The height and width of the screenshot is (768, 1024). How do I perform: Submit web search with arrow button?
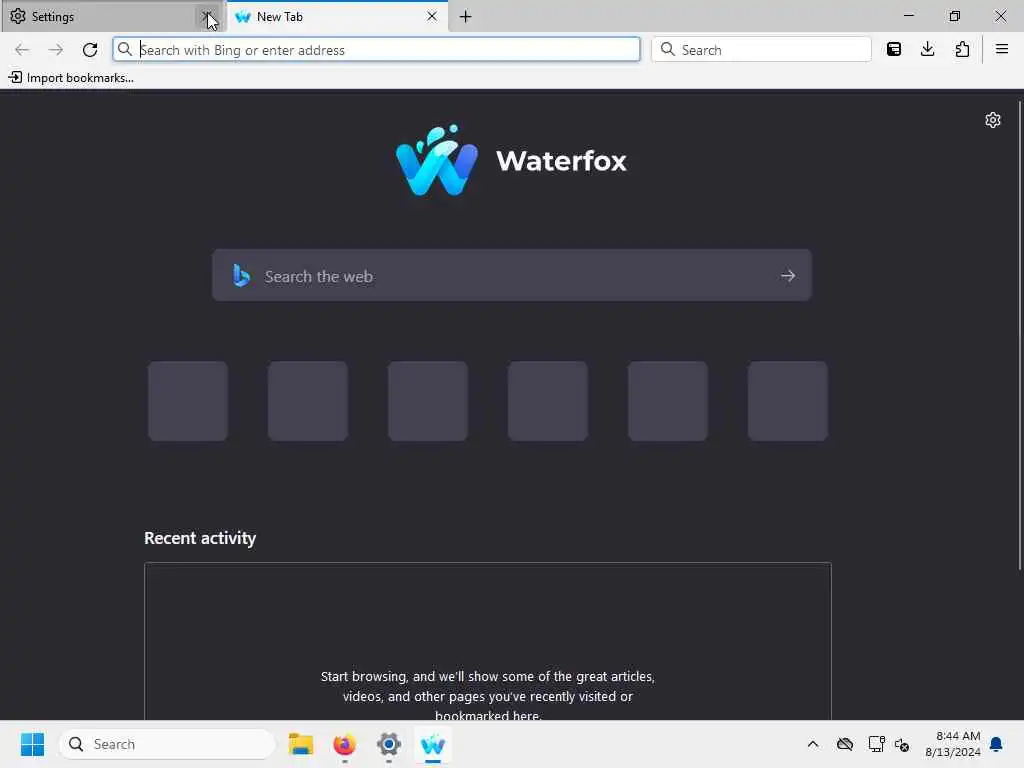point(788,276)
